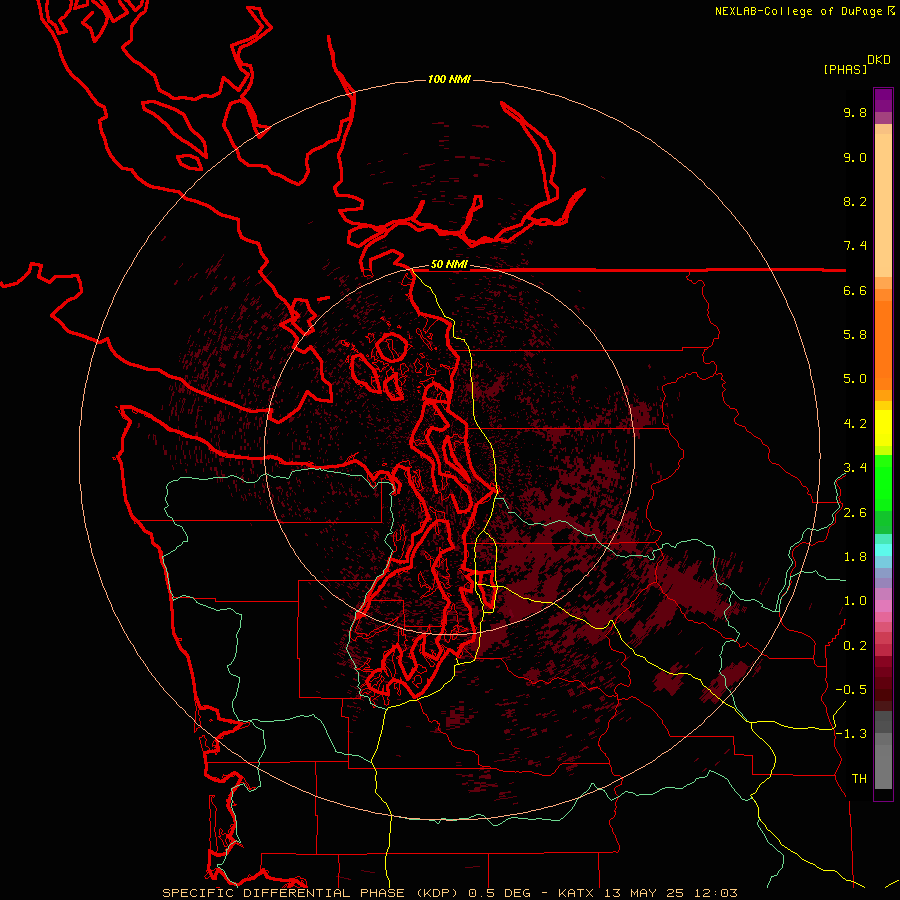
Task: Pick the pale peach color bar band
Action: click(883, 205)
